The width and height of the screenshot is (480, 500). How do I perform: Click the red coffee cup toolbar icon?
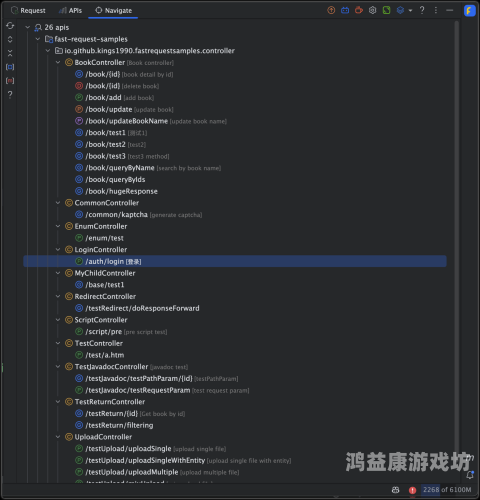(x=359, y=10)
